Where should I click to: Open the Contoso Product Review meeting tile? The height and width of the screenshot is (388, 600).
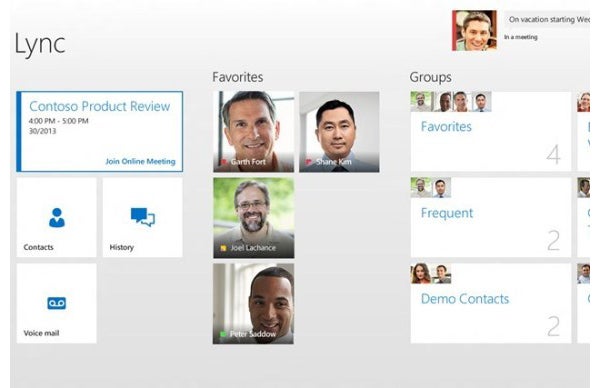(x=99, y=132)
